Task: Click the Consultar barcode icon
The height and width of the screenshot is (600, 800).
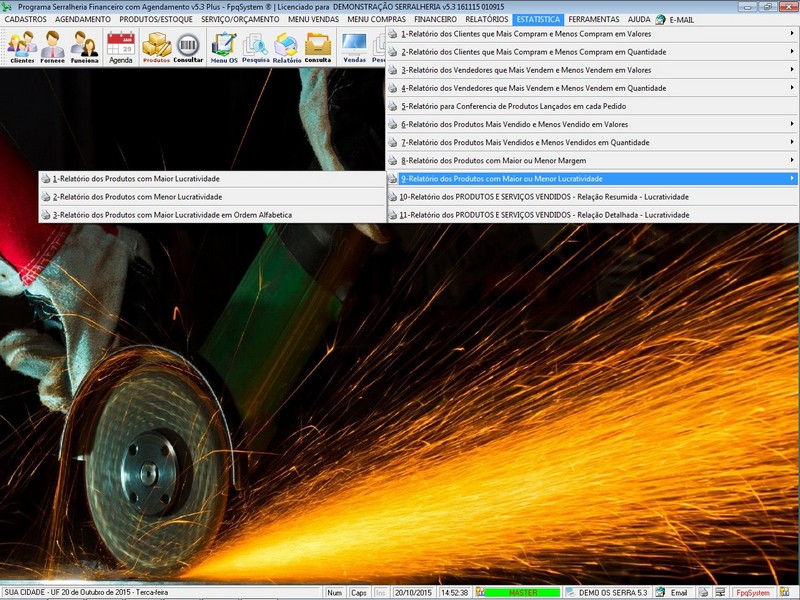Action: (x=188, y=46)
